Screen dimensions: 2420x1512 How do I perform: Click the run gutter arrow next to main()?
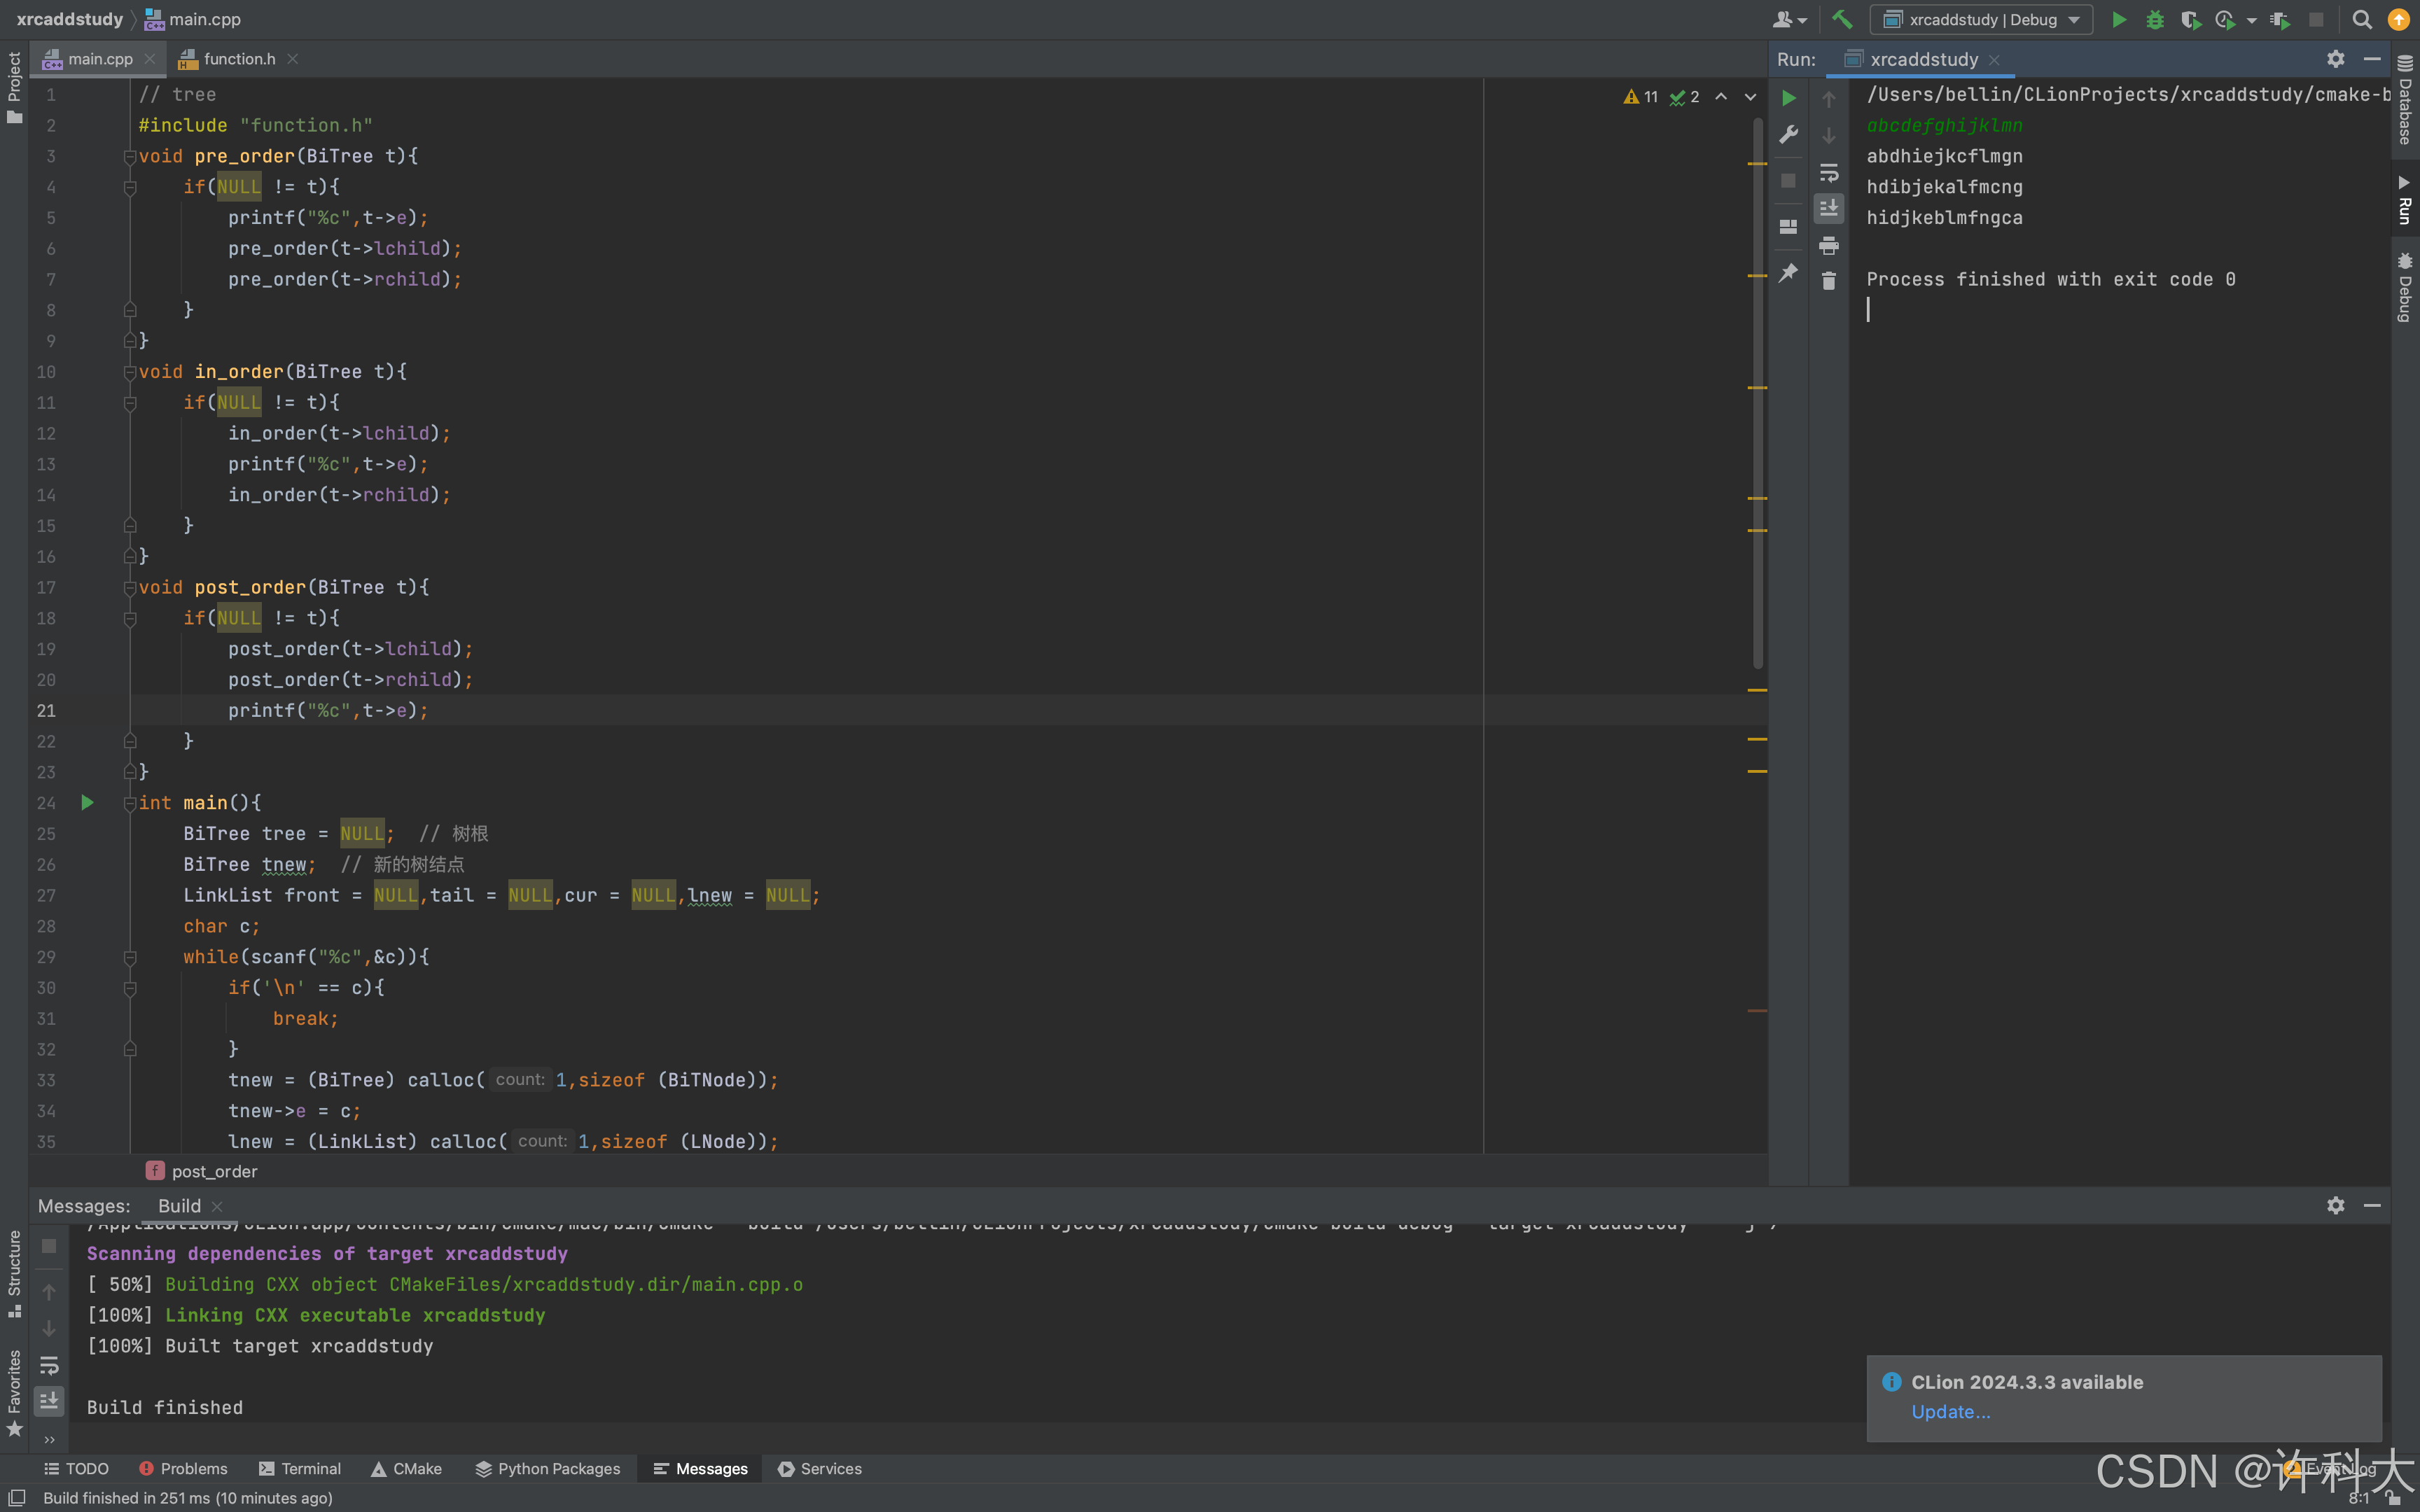pos(87,802)
